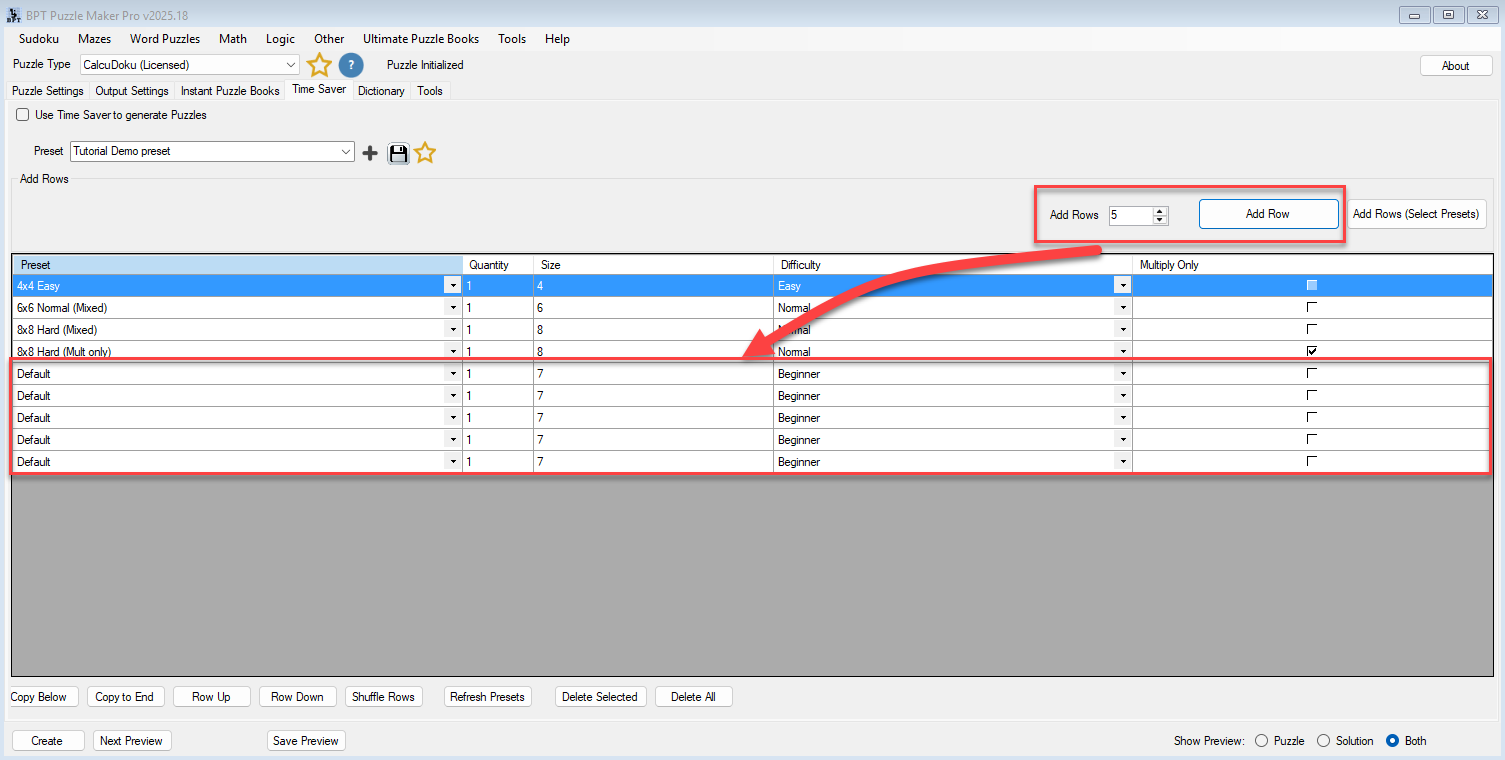Expand the Tutorial Demo preset dropdown
The width and height of the screenshot is (1505, 760).
[x=346, y=152]
